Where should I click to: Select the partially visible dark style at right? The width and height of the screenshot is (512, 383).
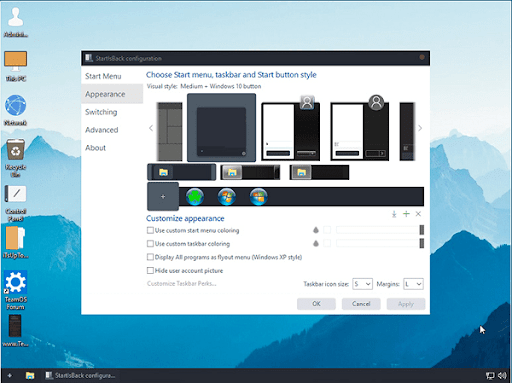[407, 132]
